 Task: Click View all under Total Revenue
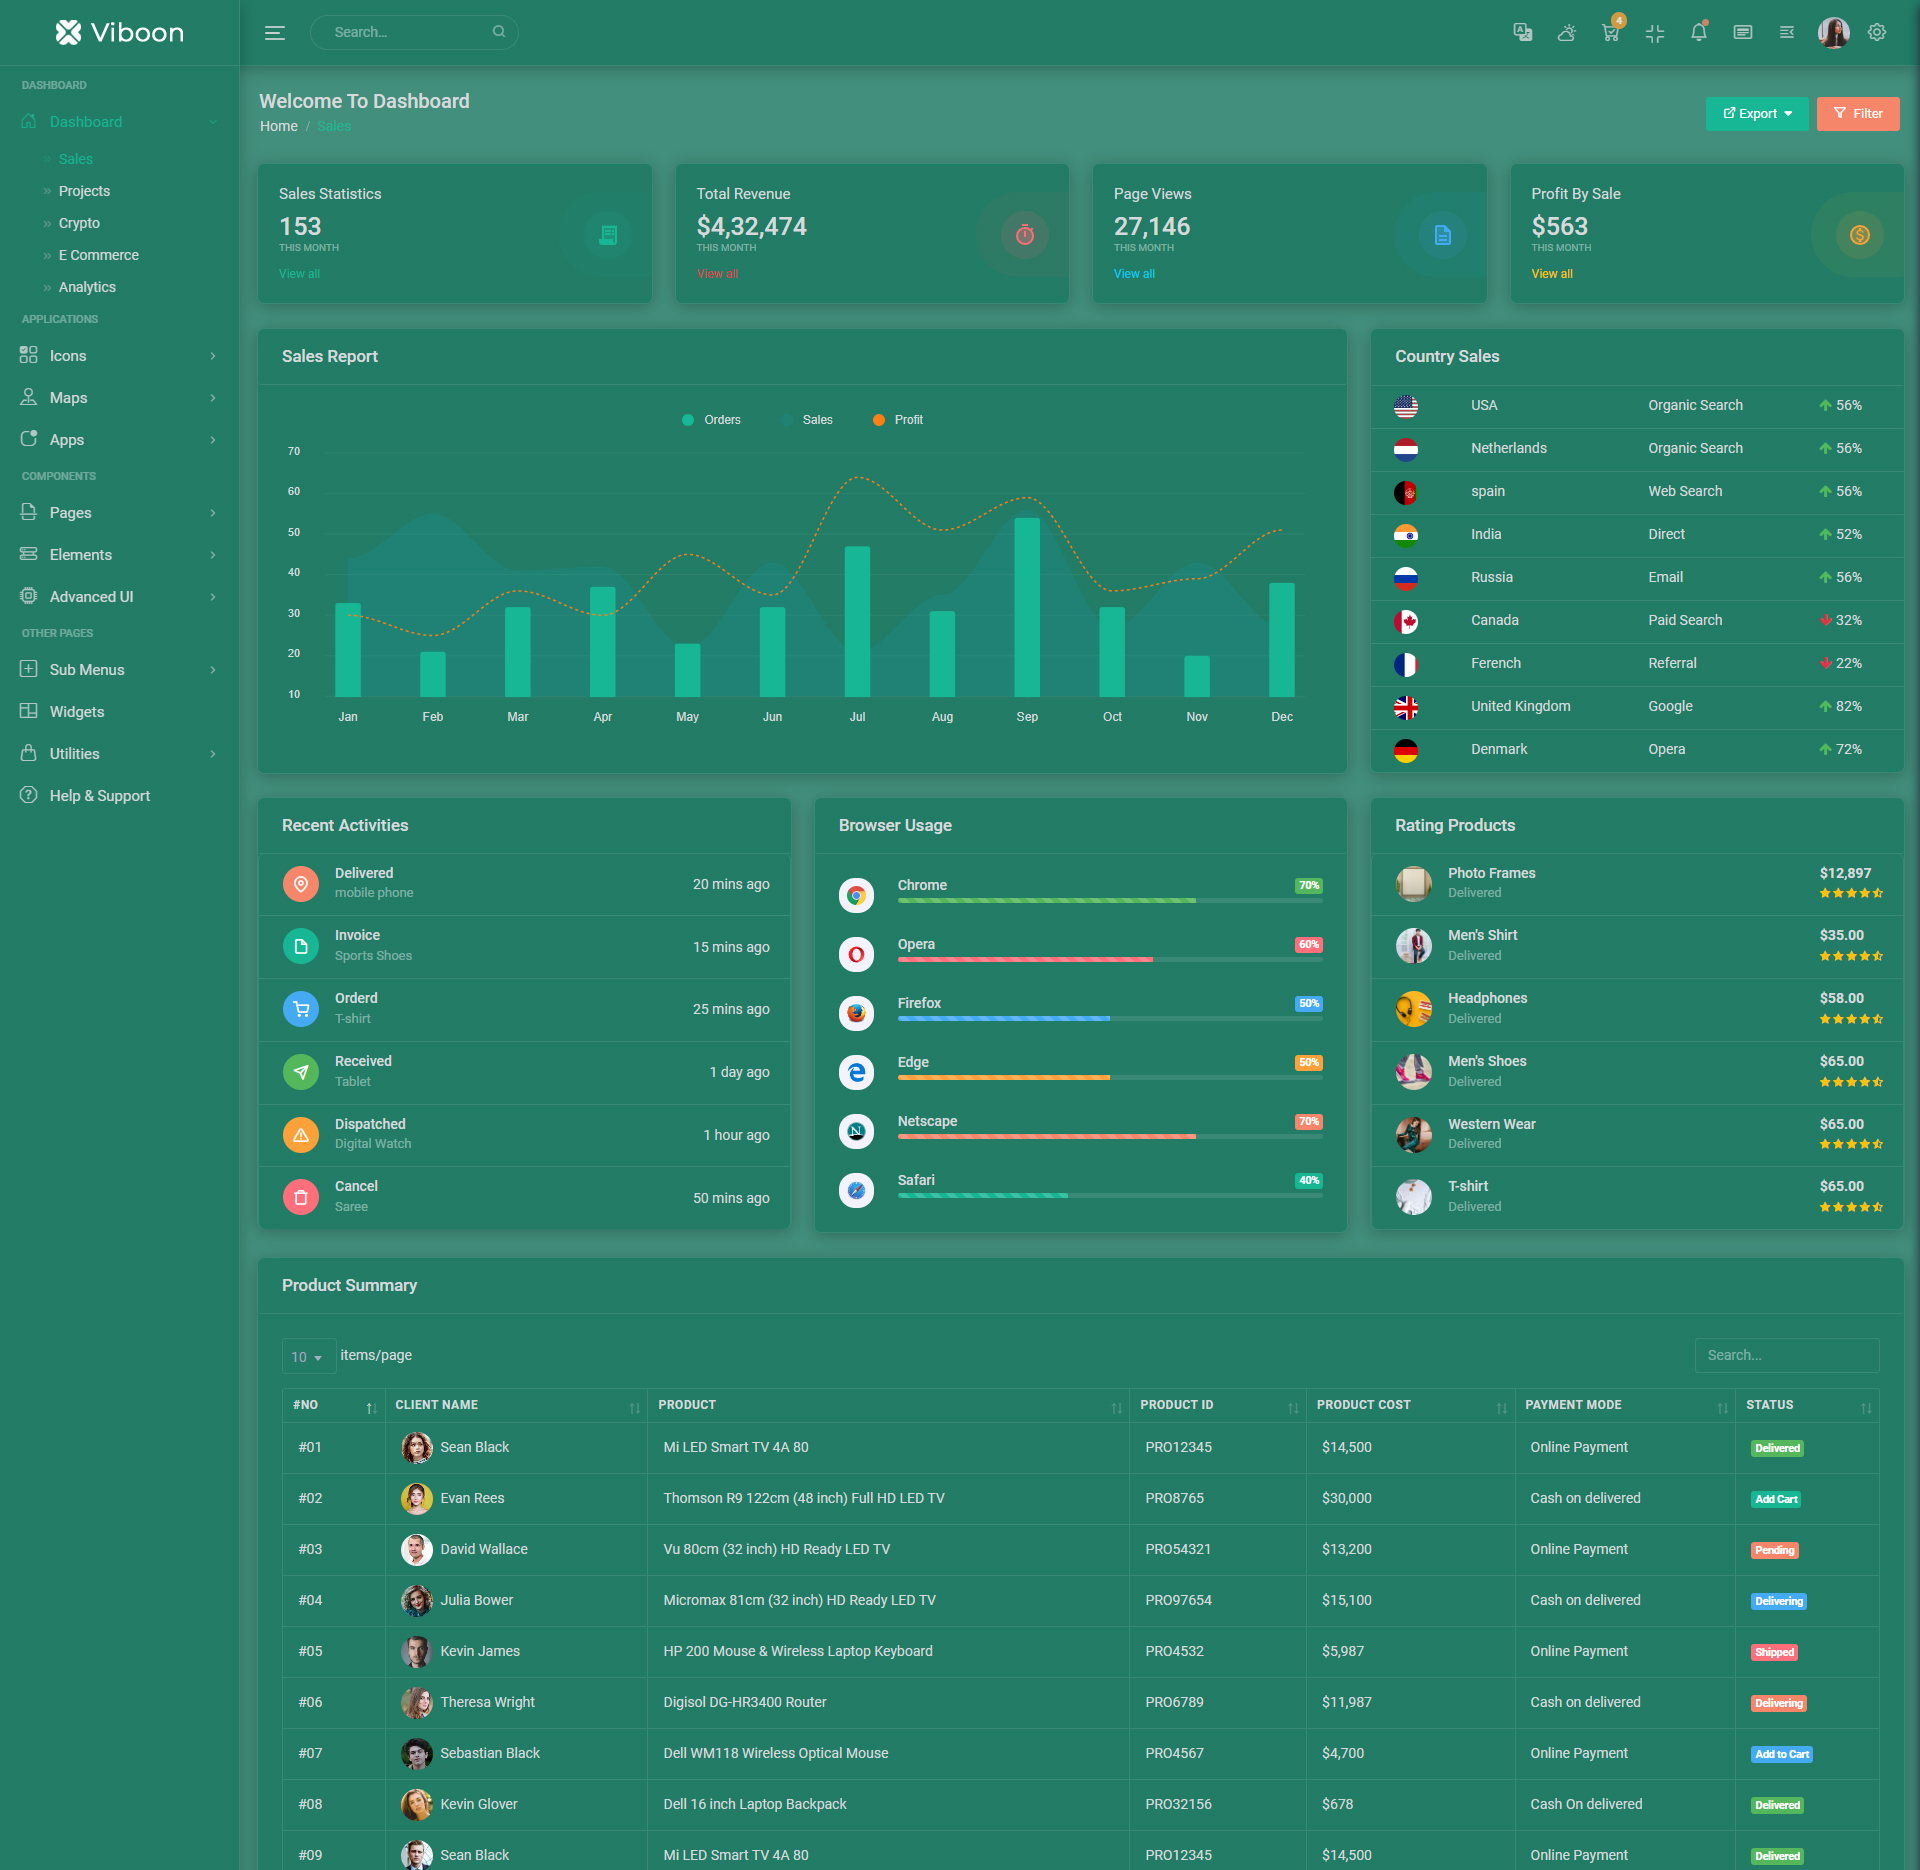[x=717, y=274]
